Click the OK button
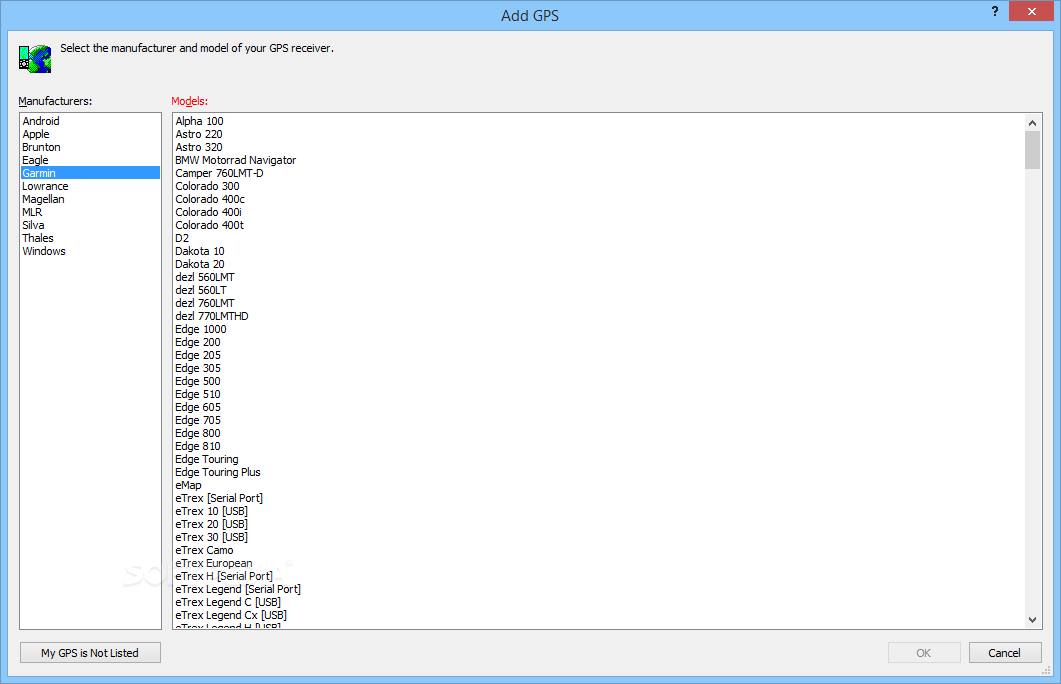Viewport: 1061px width, 684px height. point(924,653)
